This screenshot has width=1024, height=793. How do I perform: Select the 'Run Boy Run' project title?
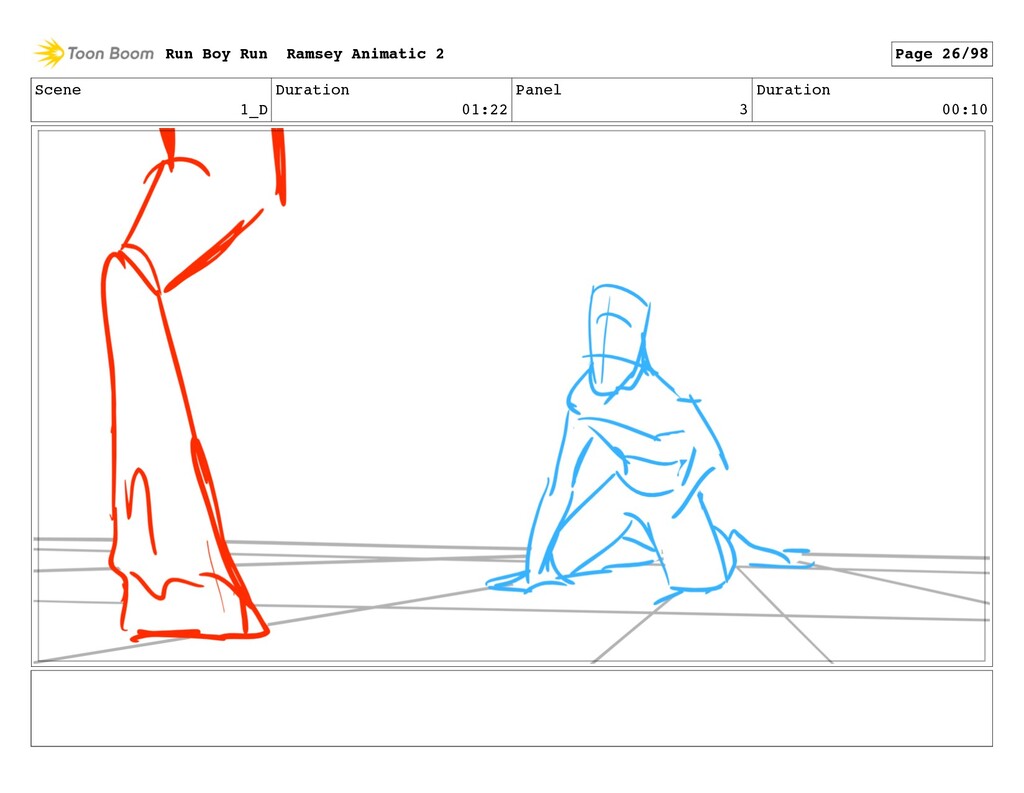point(216,54)
